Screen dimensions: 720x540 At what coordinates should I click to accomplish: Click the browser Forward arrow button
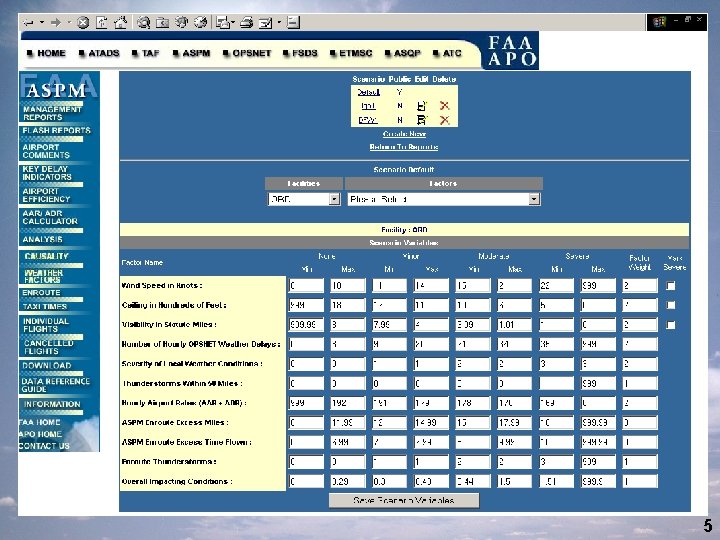[x=56, y=22]
